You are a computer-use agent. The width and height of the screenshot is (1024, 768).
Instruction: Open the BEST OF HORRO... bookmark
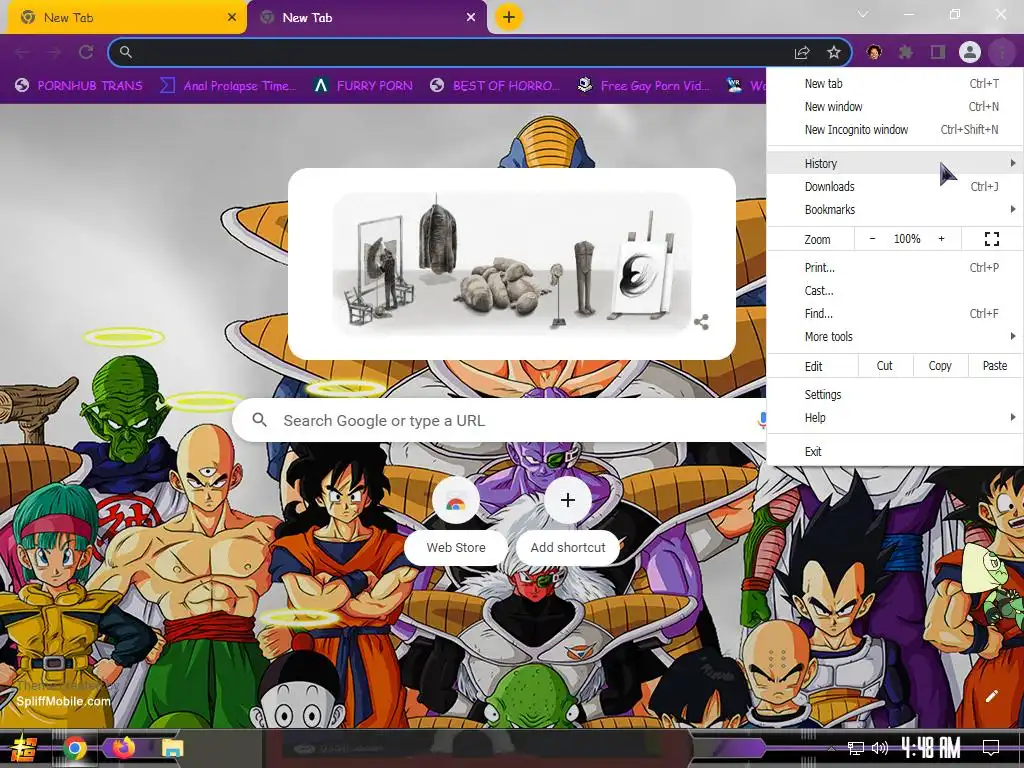coord(495,86)
